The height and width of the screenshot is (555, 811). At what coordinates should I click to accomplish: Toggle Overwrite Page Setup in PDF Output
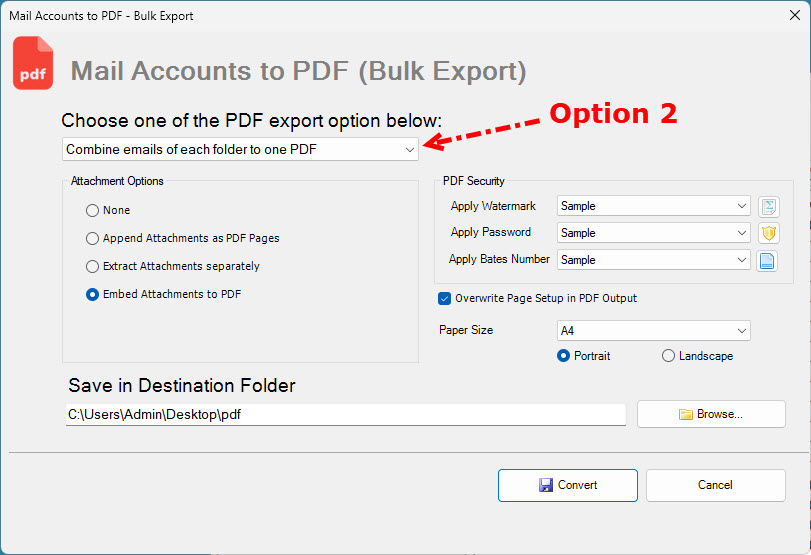pyautogui.click(x=445, y=298)
